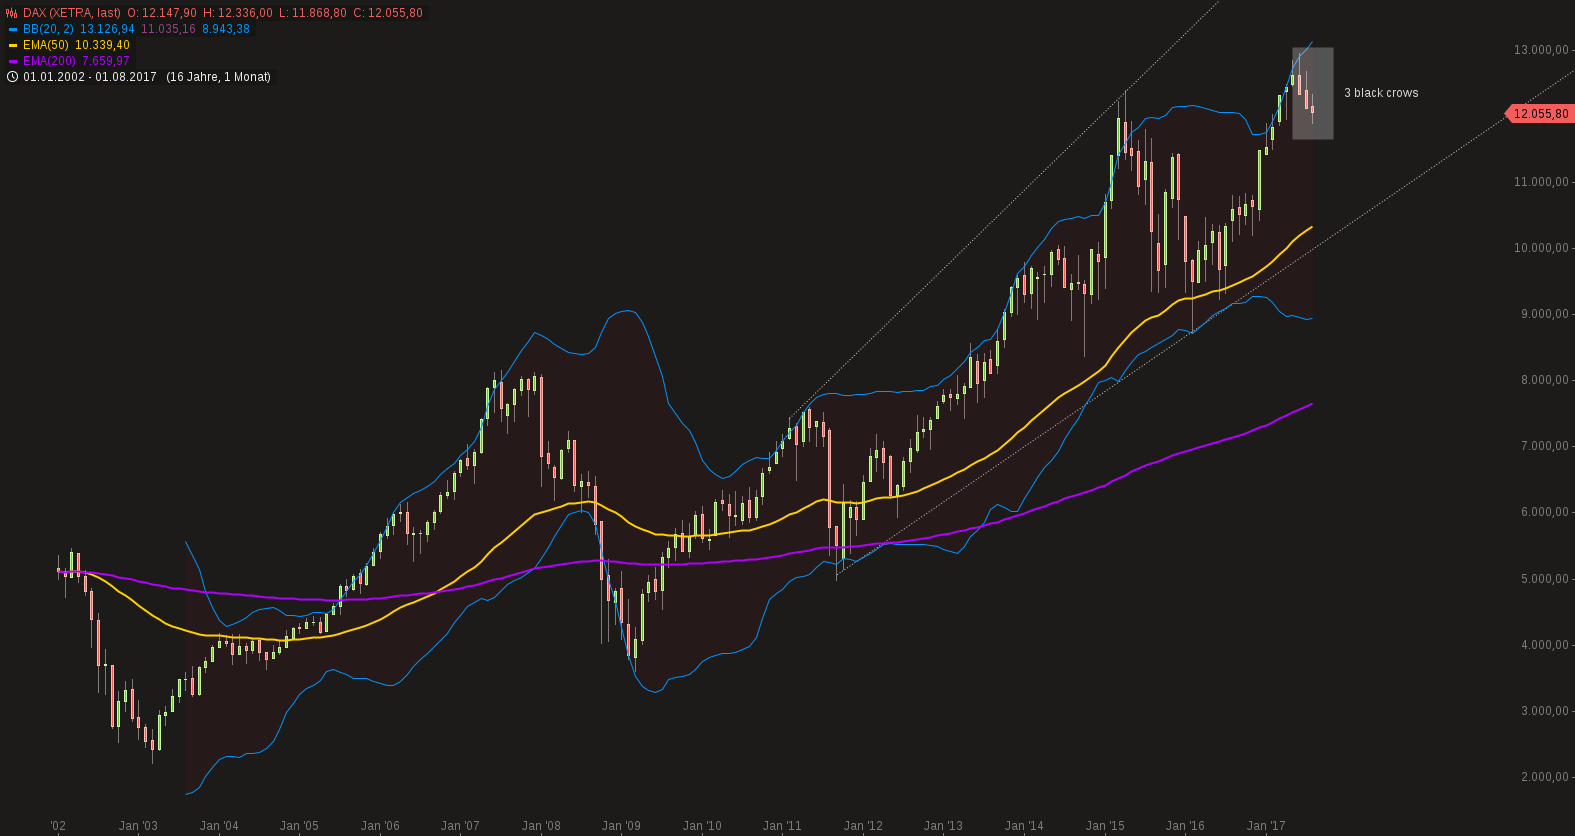Select the EMA(200) indicator label
The width and height of the screenshot is (1575, 836).
[49, 61]
